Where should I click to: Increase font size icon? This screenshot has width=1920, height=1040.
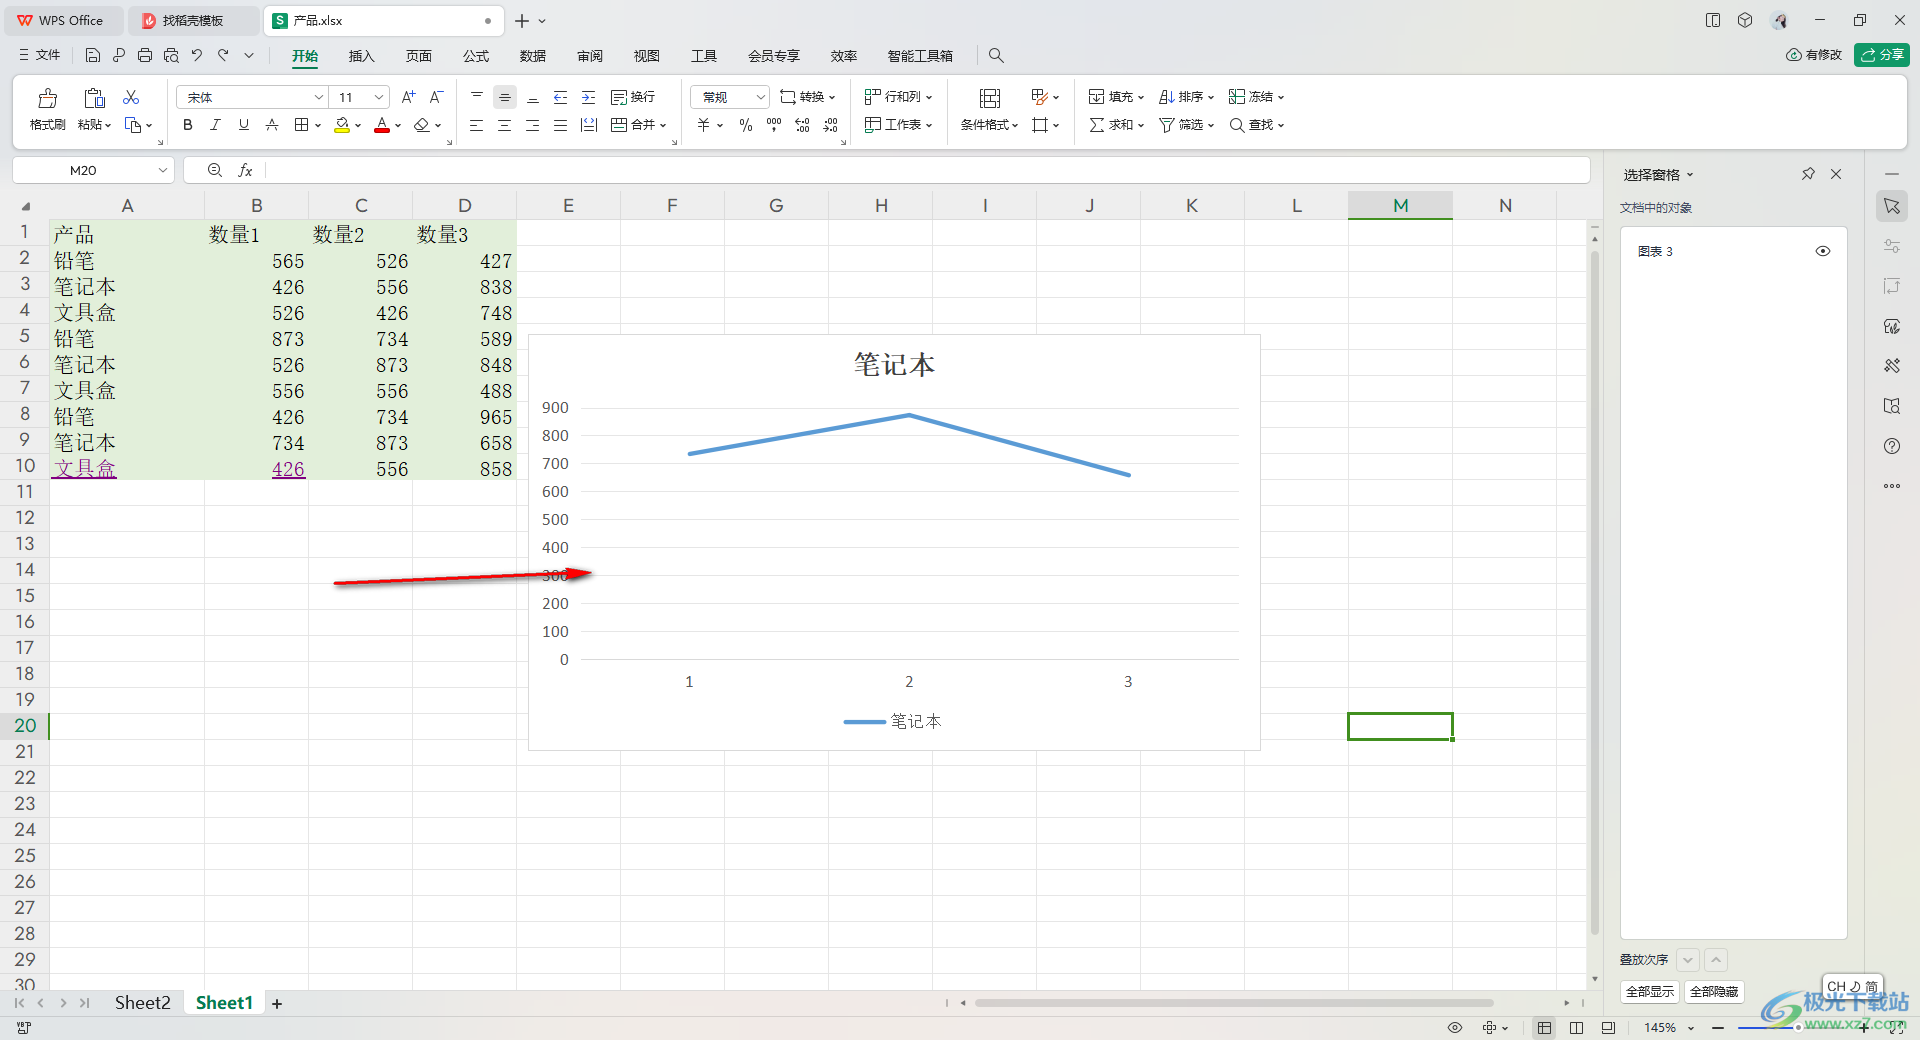[x=408, y=97]
